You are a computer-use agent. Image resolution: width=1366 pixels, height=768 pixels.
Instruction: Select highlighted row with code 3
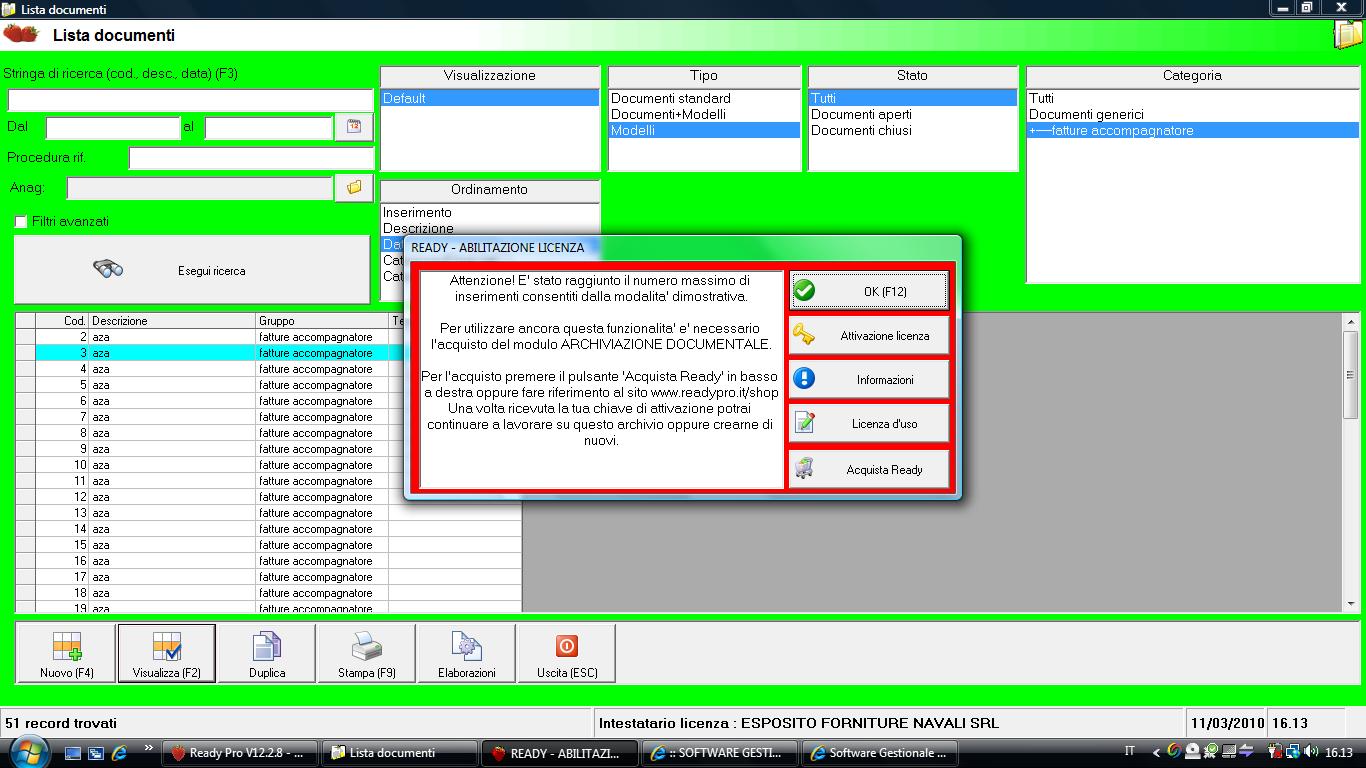[268, 353]
